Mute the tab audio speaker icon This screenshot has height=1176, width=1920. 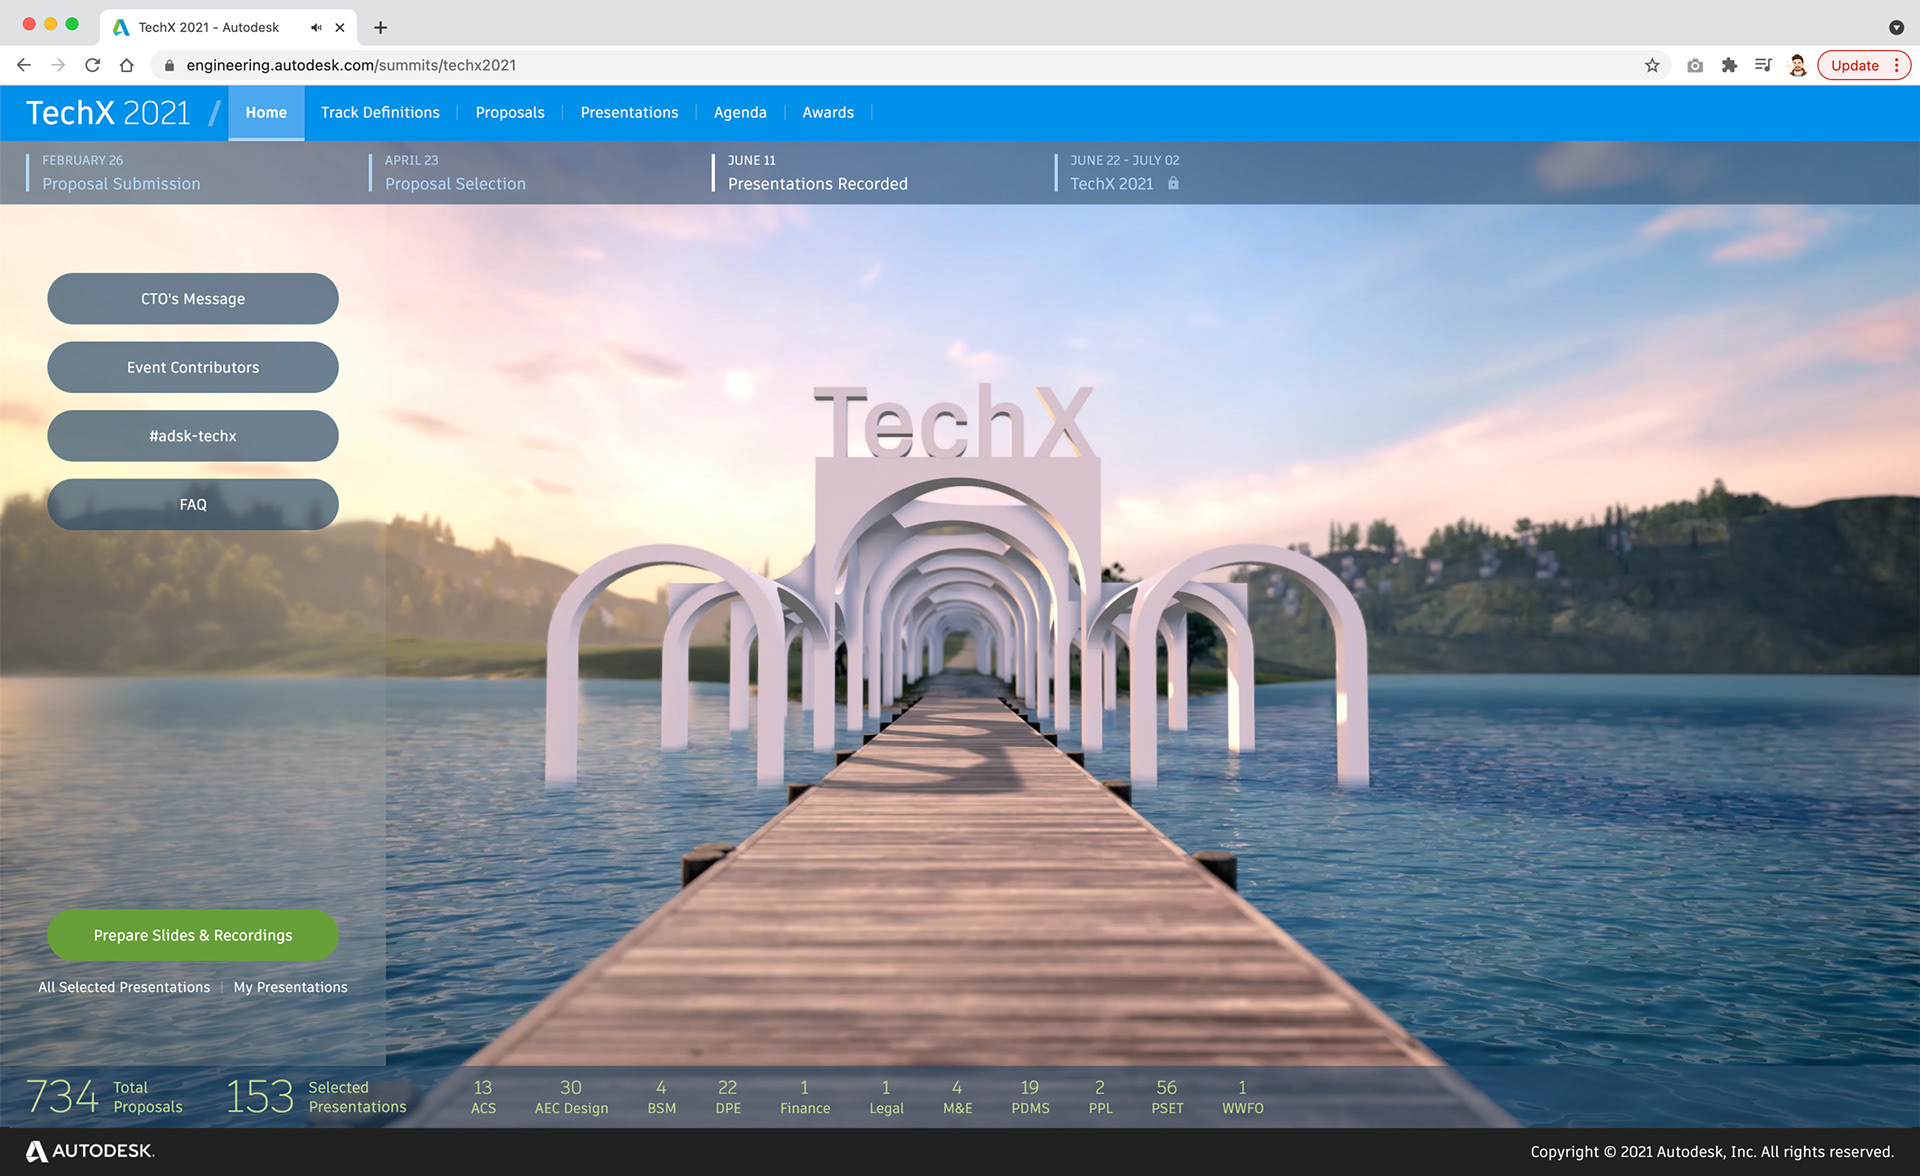[316, 27]
